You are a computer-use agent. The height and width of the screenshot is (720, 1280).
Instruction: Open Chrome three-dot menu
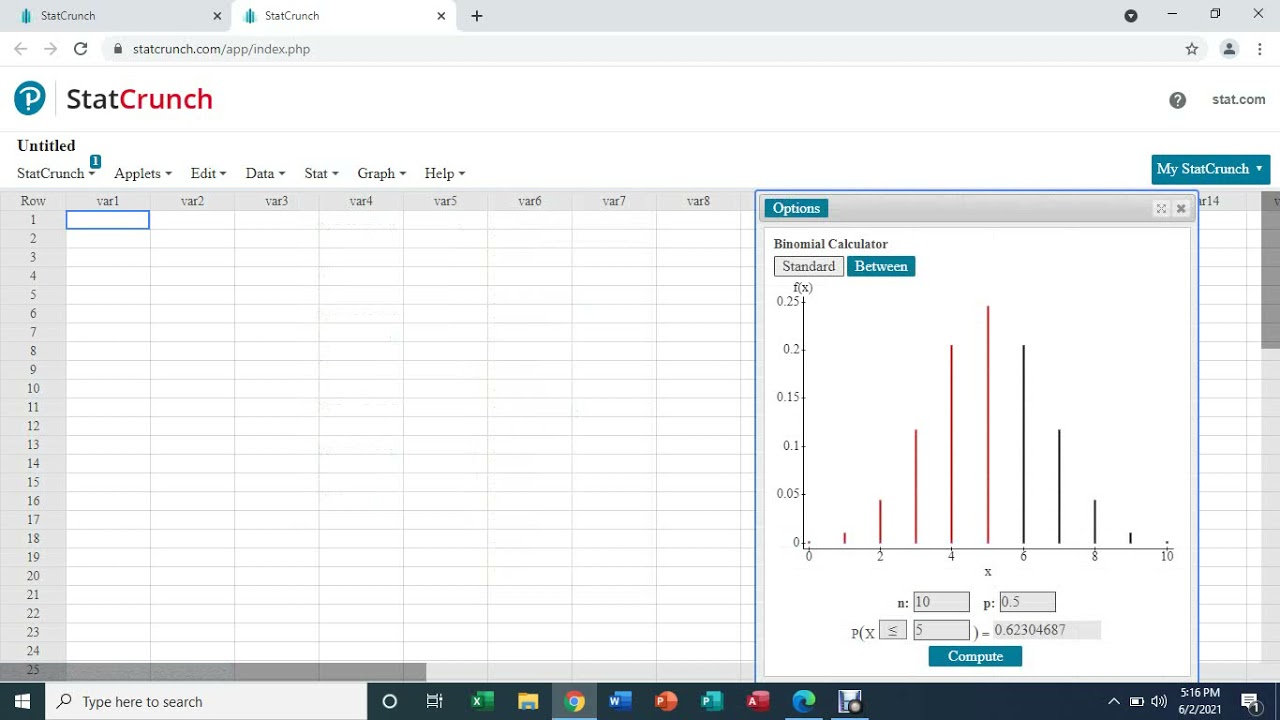(1259, 48)
